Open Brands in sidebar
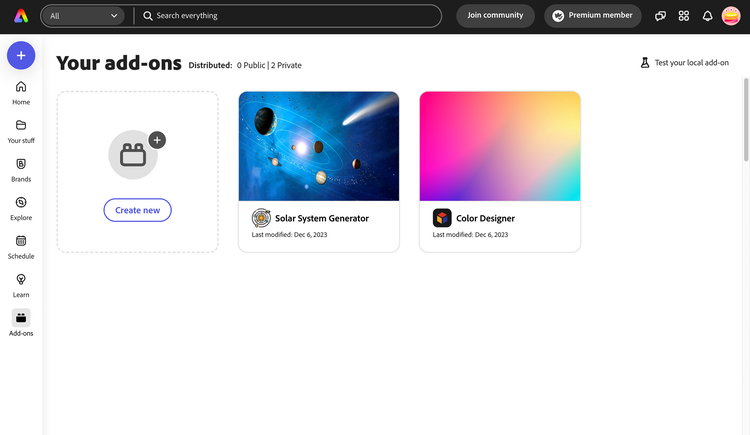Screen dimensions: 750x435 click(21, 170)
